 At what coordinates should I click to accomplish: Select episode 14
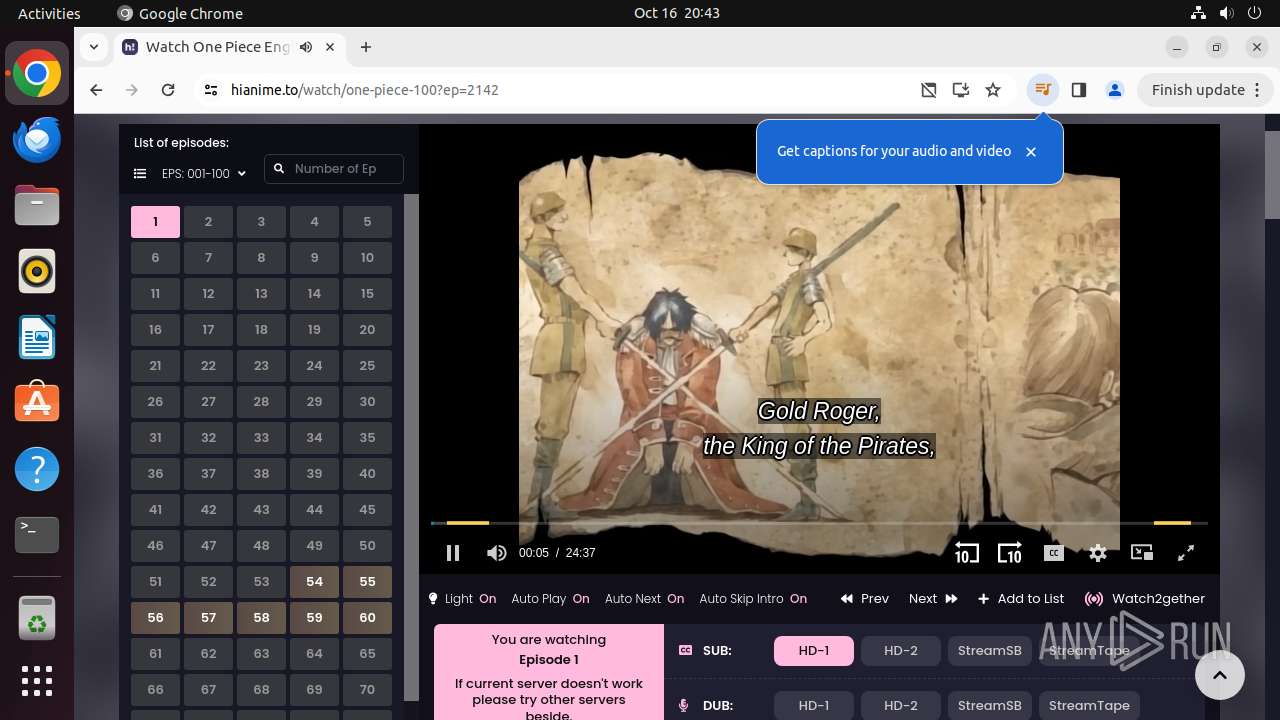pyautogui.click(x=314, y=294)
